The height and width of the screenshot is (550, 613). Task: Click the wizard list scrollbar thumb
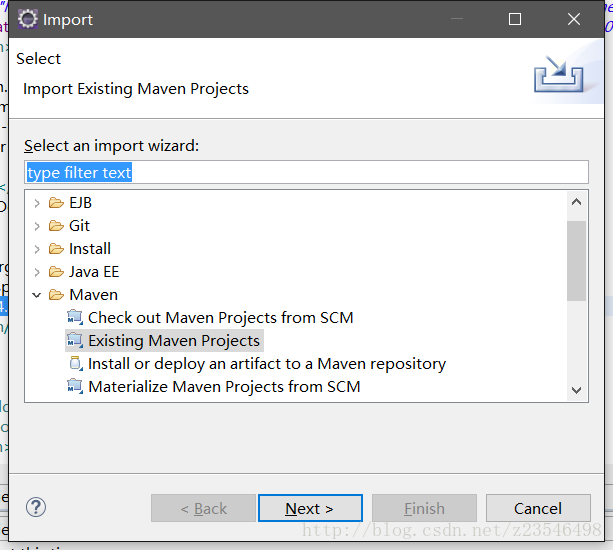click(576, 261)
